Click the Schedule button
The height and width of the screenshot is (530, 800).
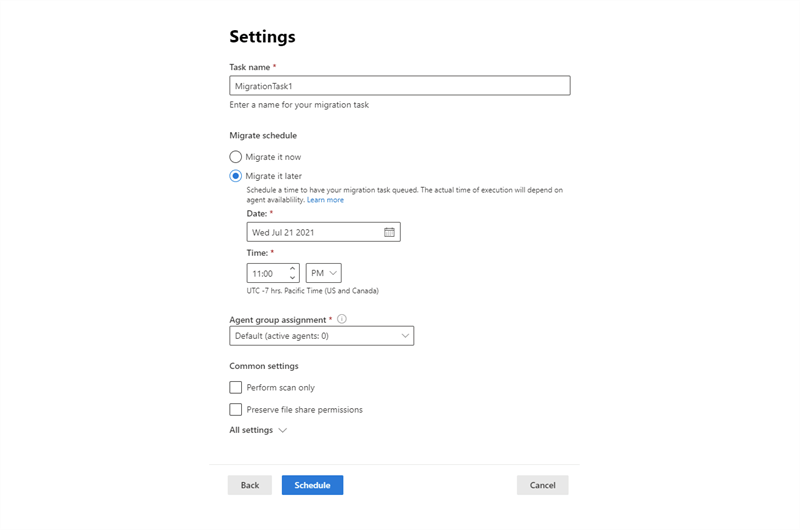312,485
